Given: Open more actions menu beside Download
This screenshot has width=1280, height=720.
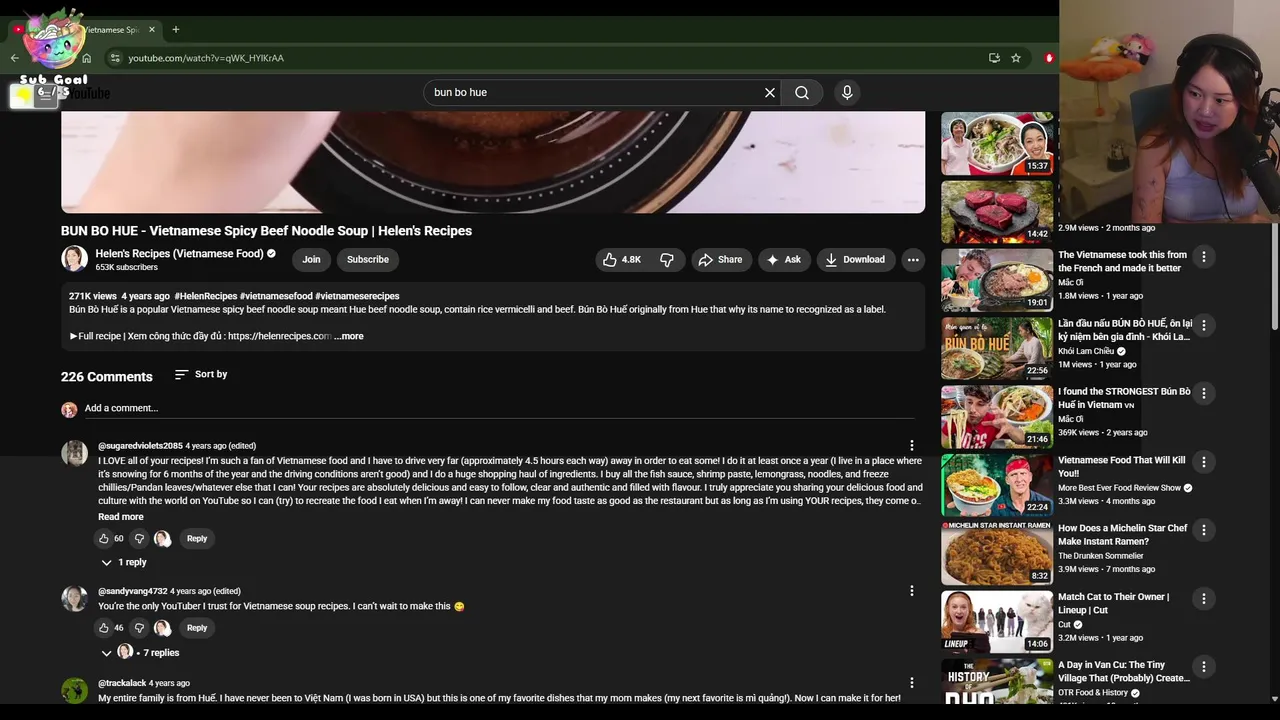Looking at the screenshot, I should [x=913, y=259].
